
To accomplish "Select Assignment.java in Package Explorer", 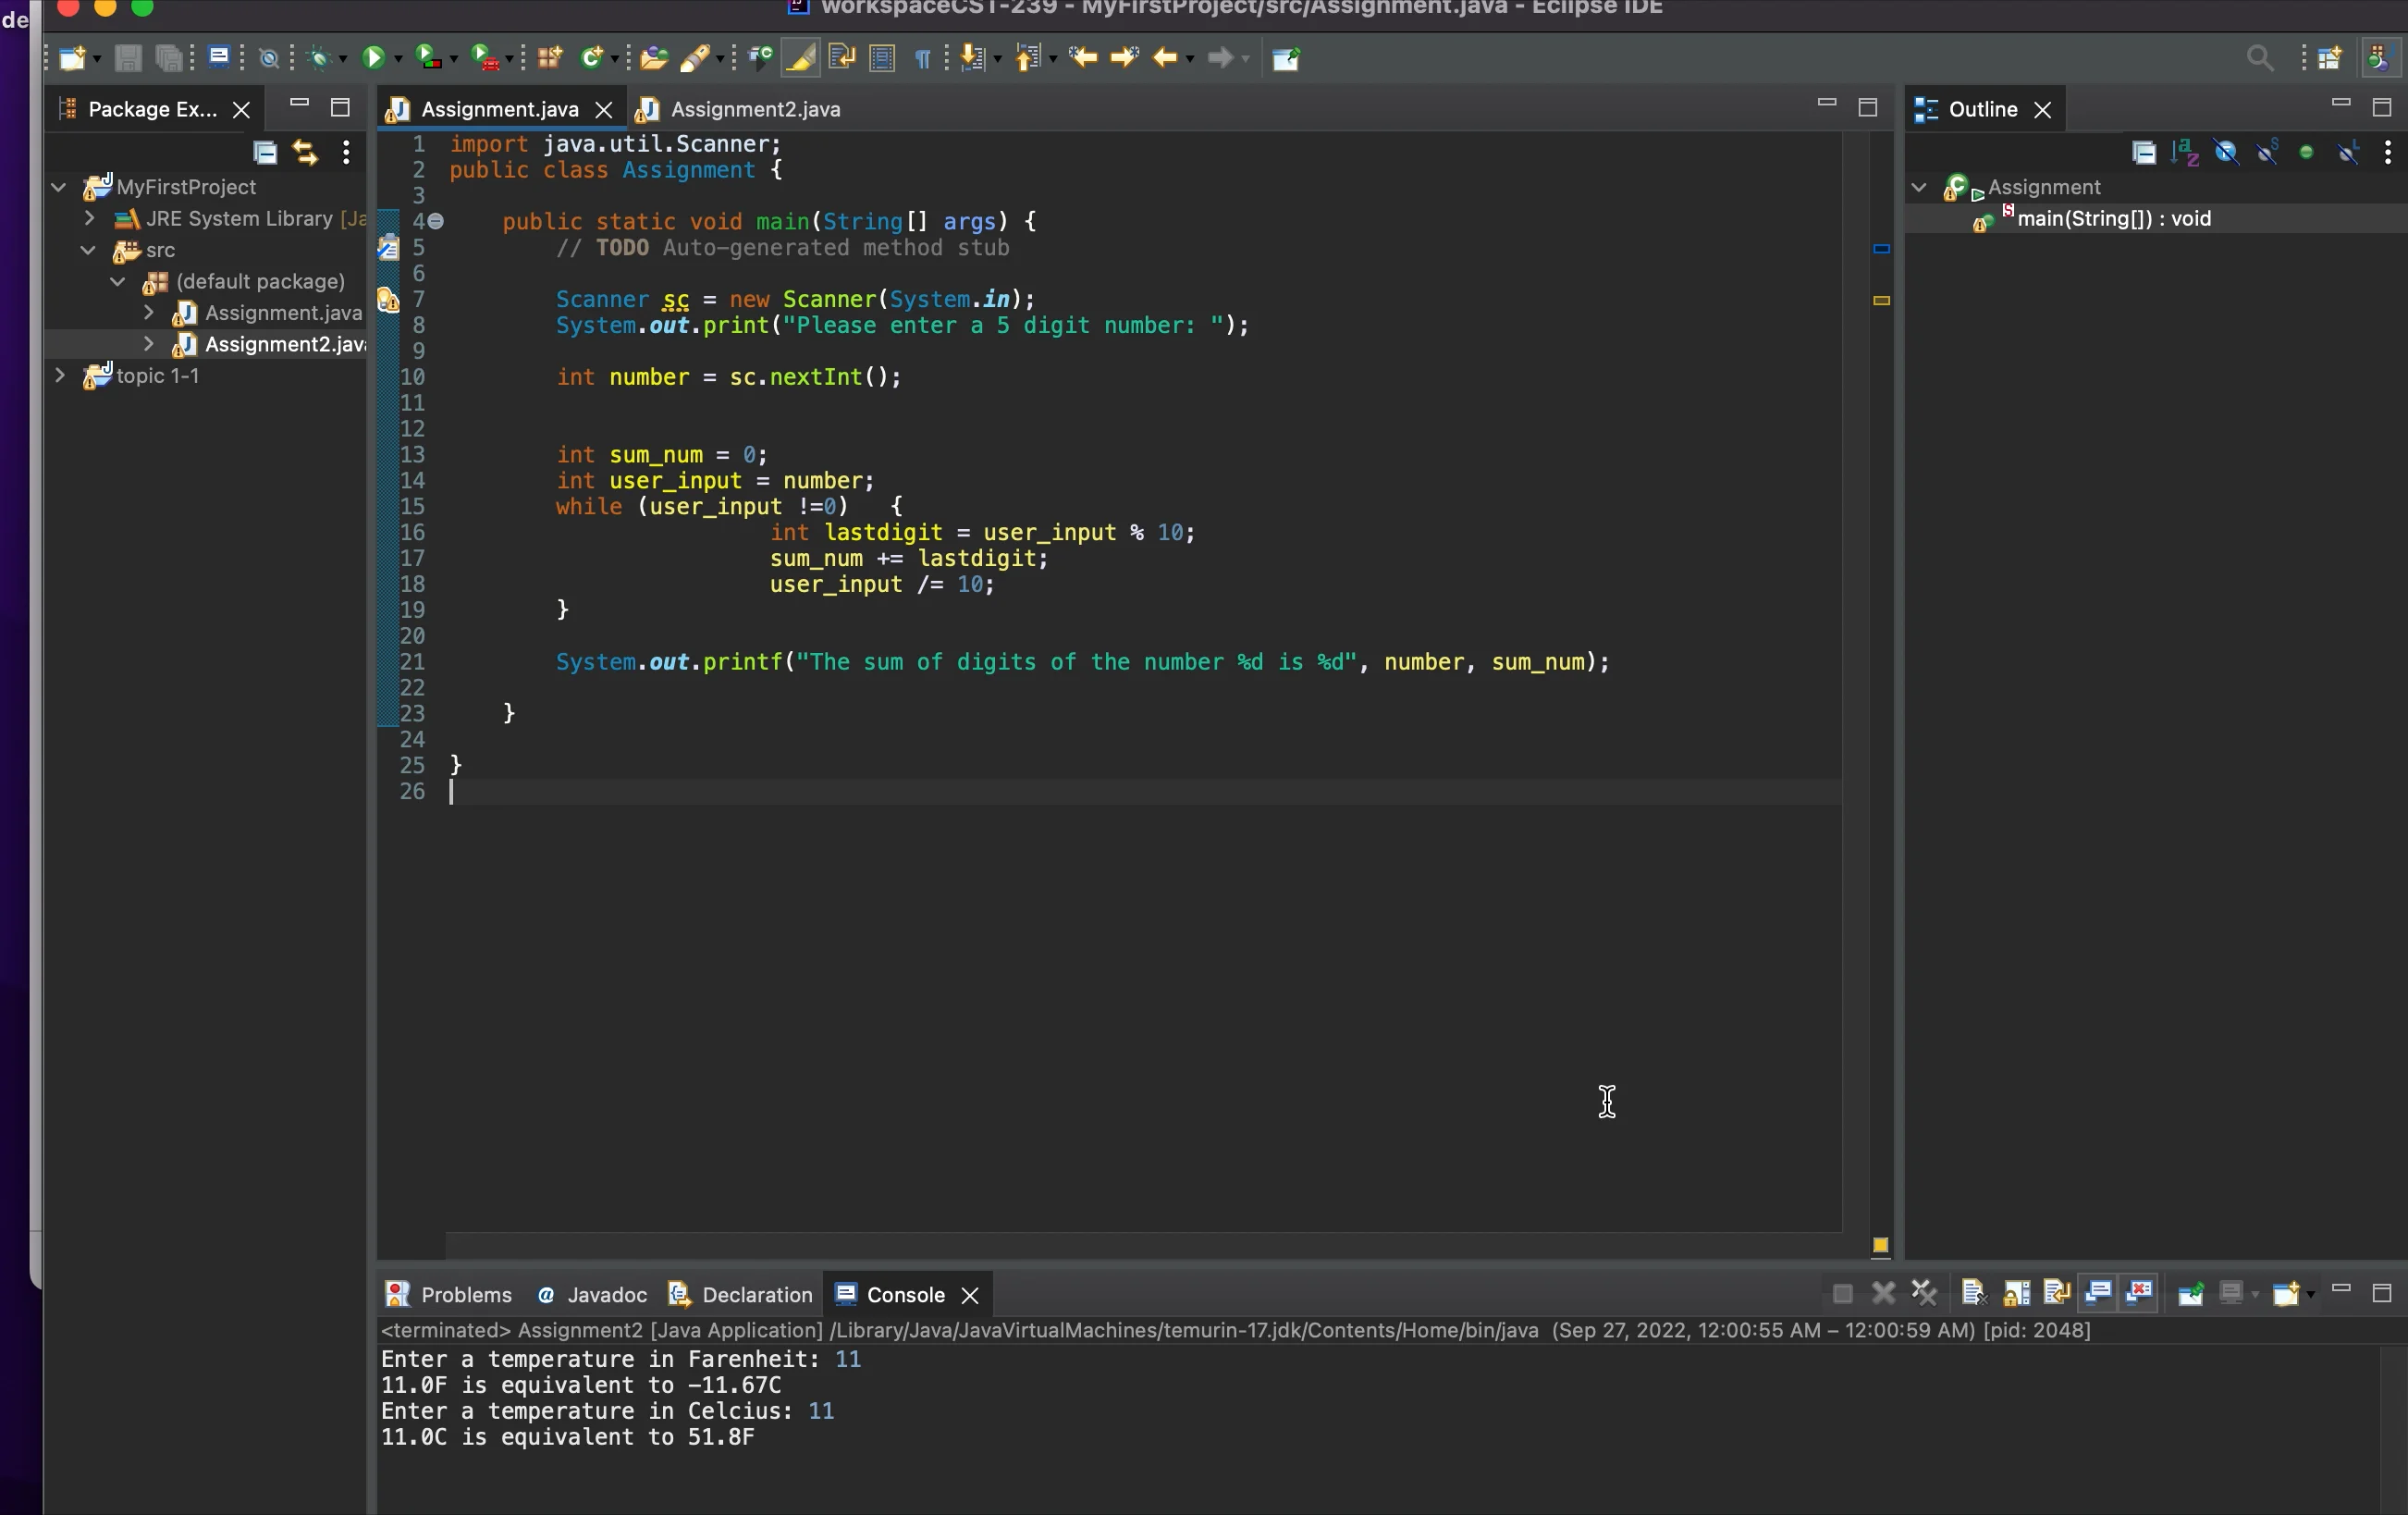I will [283, 313].
